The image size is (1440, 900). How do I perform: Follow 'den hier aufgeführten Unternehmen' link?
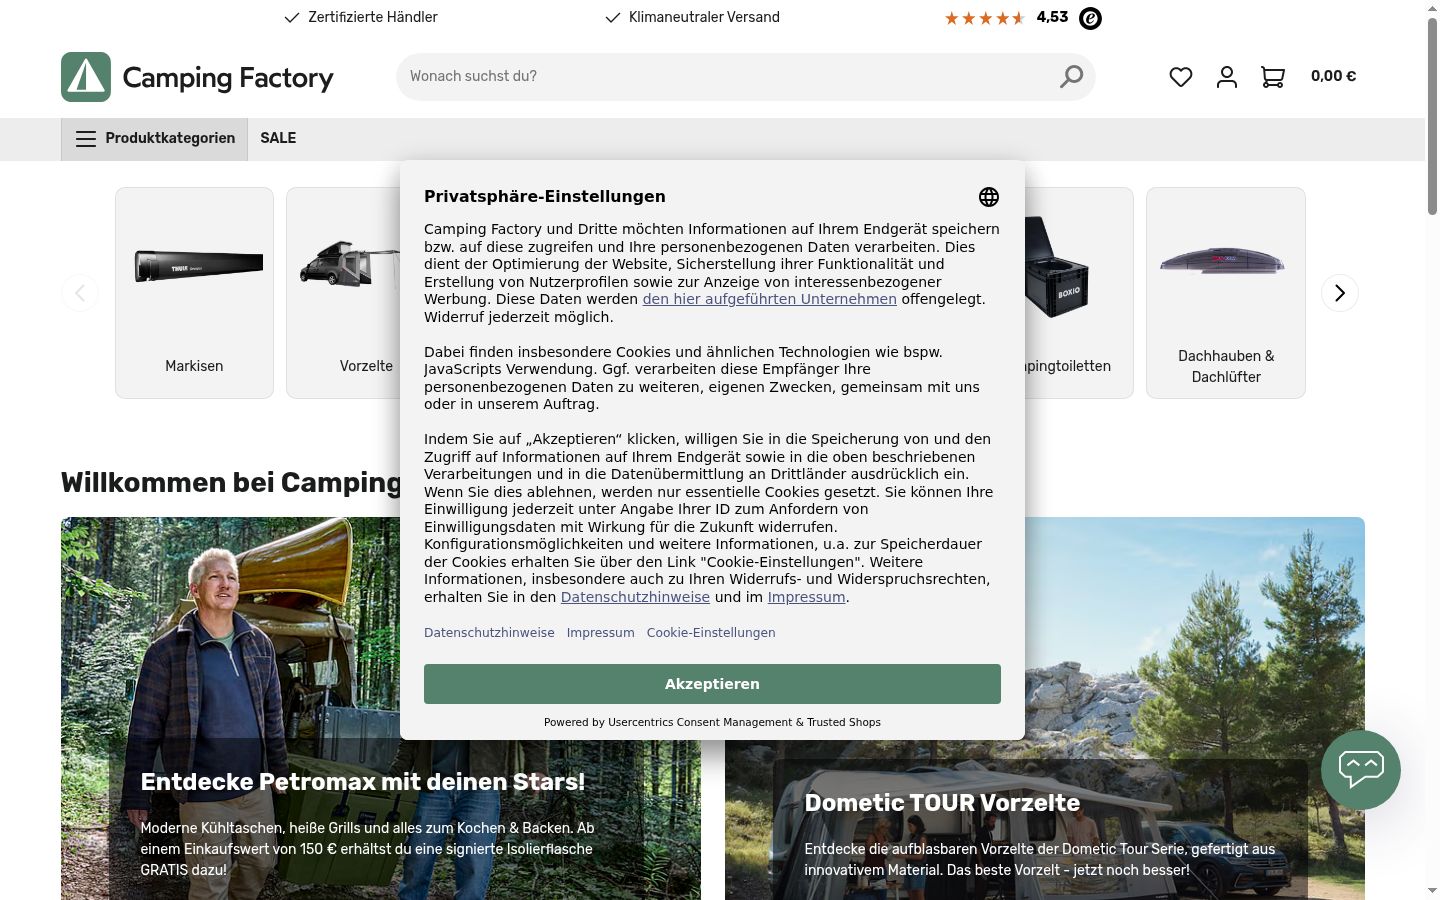769,299
